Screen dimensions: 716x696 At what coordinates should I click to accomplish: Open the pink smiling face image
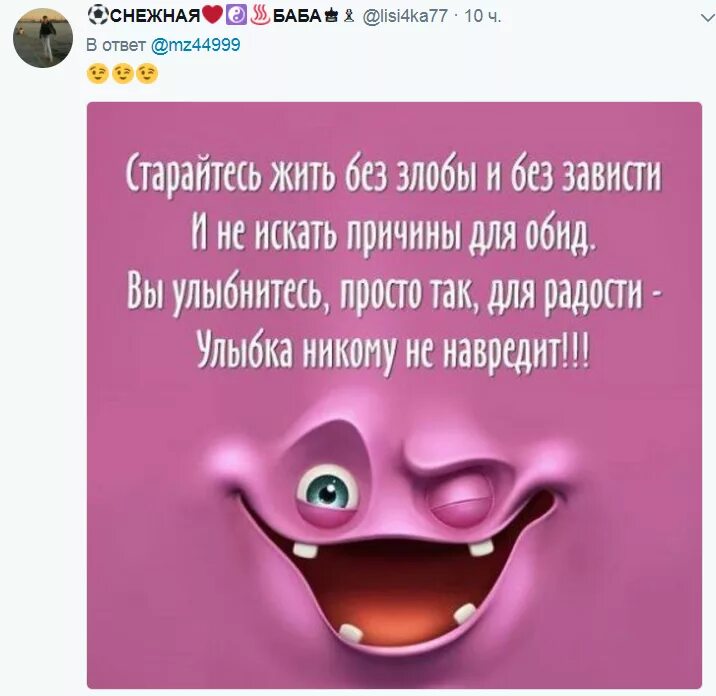click(394, 395)
